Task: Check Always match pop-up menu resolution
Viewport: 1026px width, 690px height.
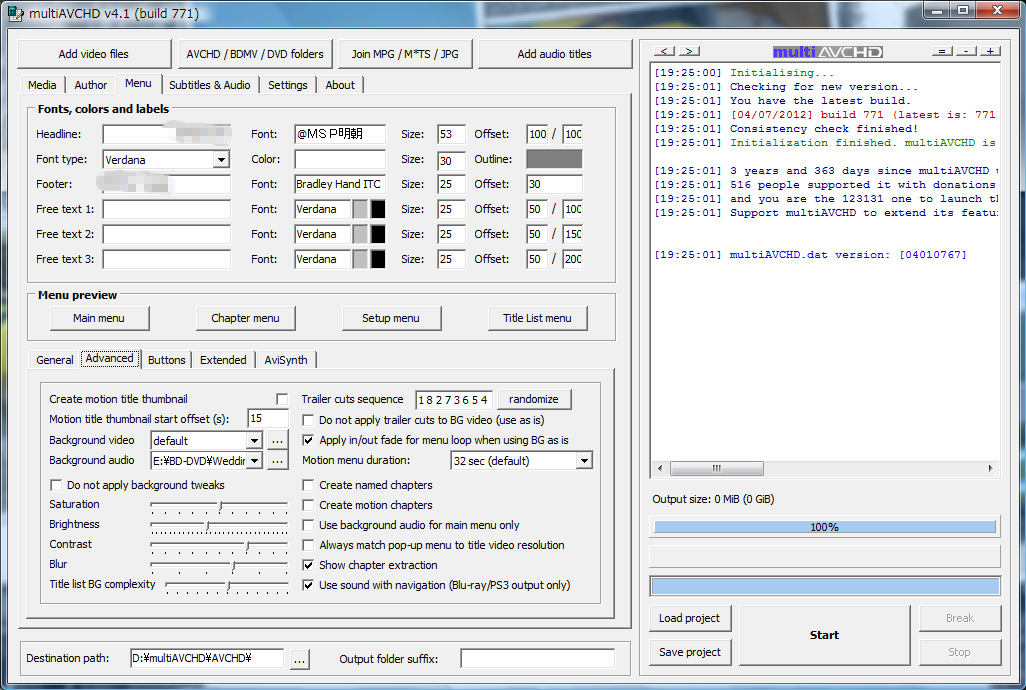Action: (308, 545)
